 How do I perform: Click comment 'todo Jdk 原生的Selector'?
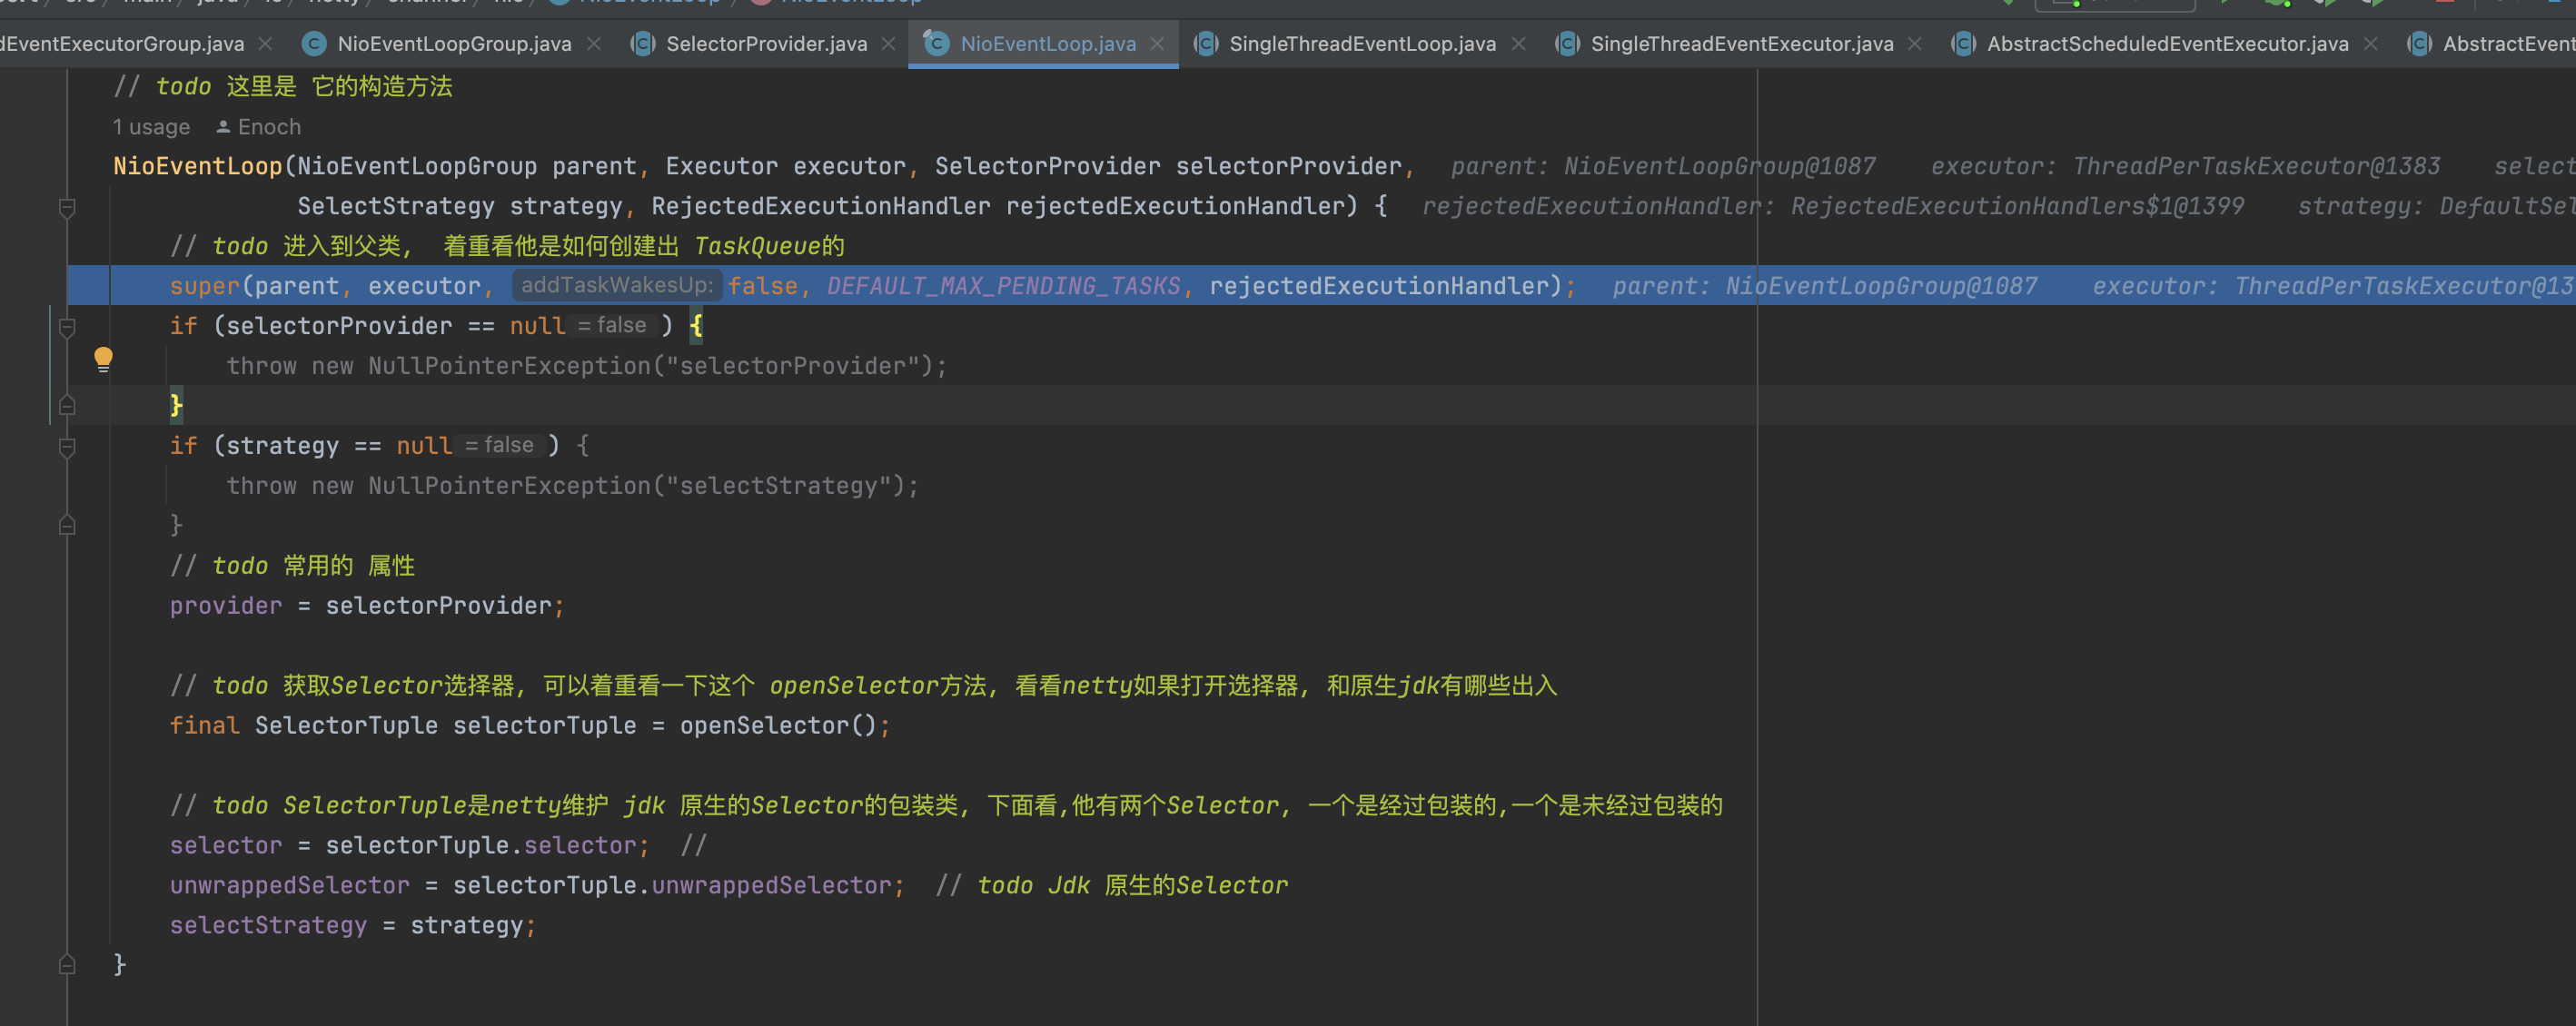(1132, 885)
